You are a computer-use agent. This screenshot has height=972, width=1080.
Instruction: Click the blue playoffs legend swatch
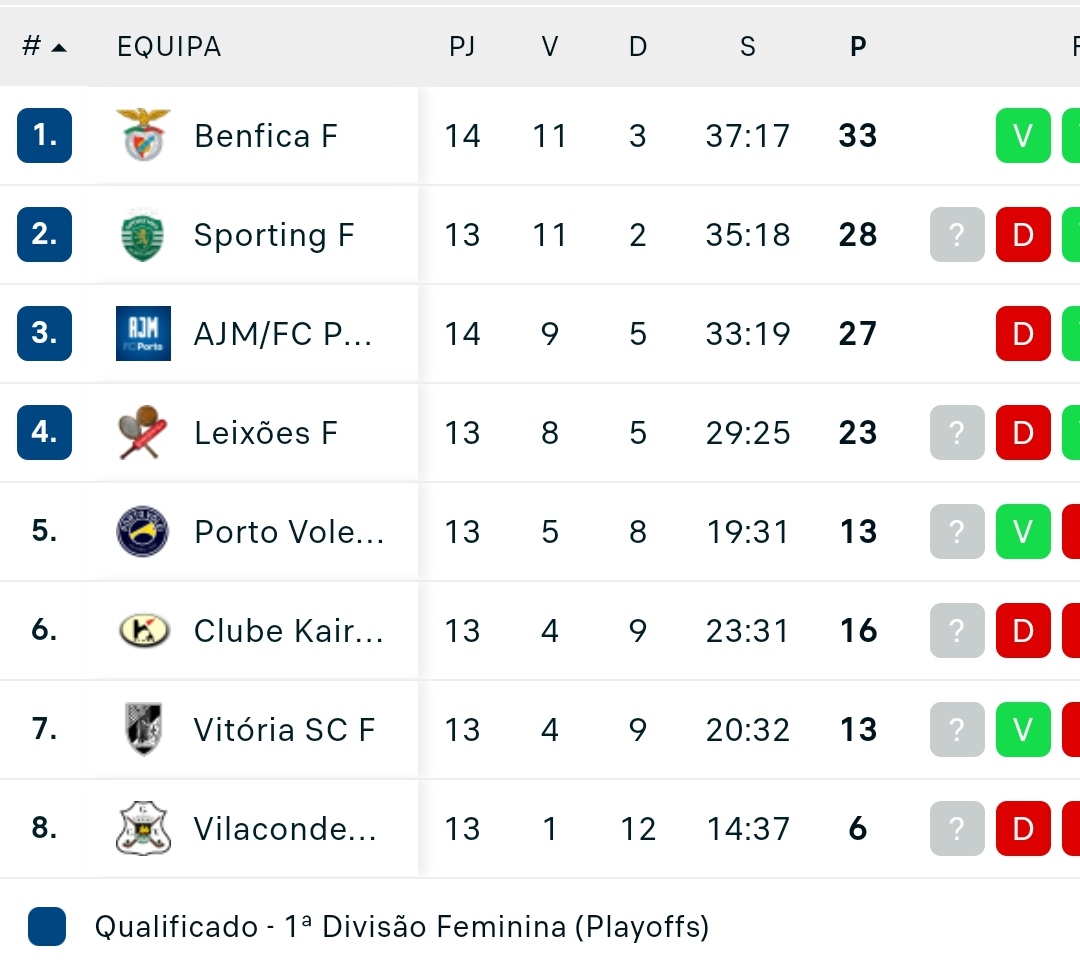tap(47, 927)
